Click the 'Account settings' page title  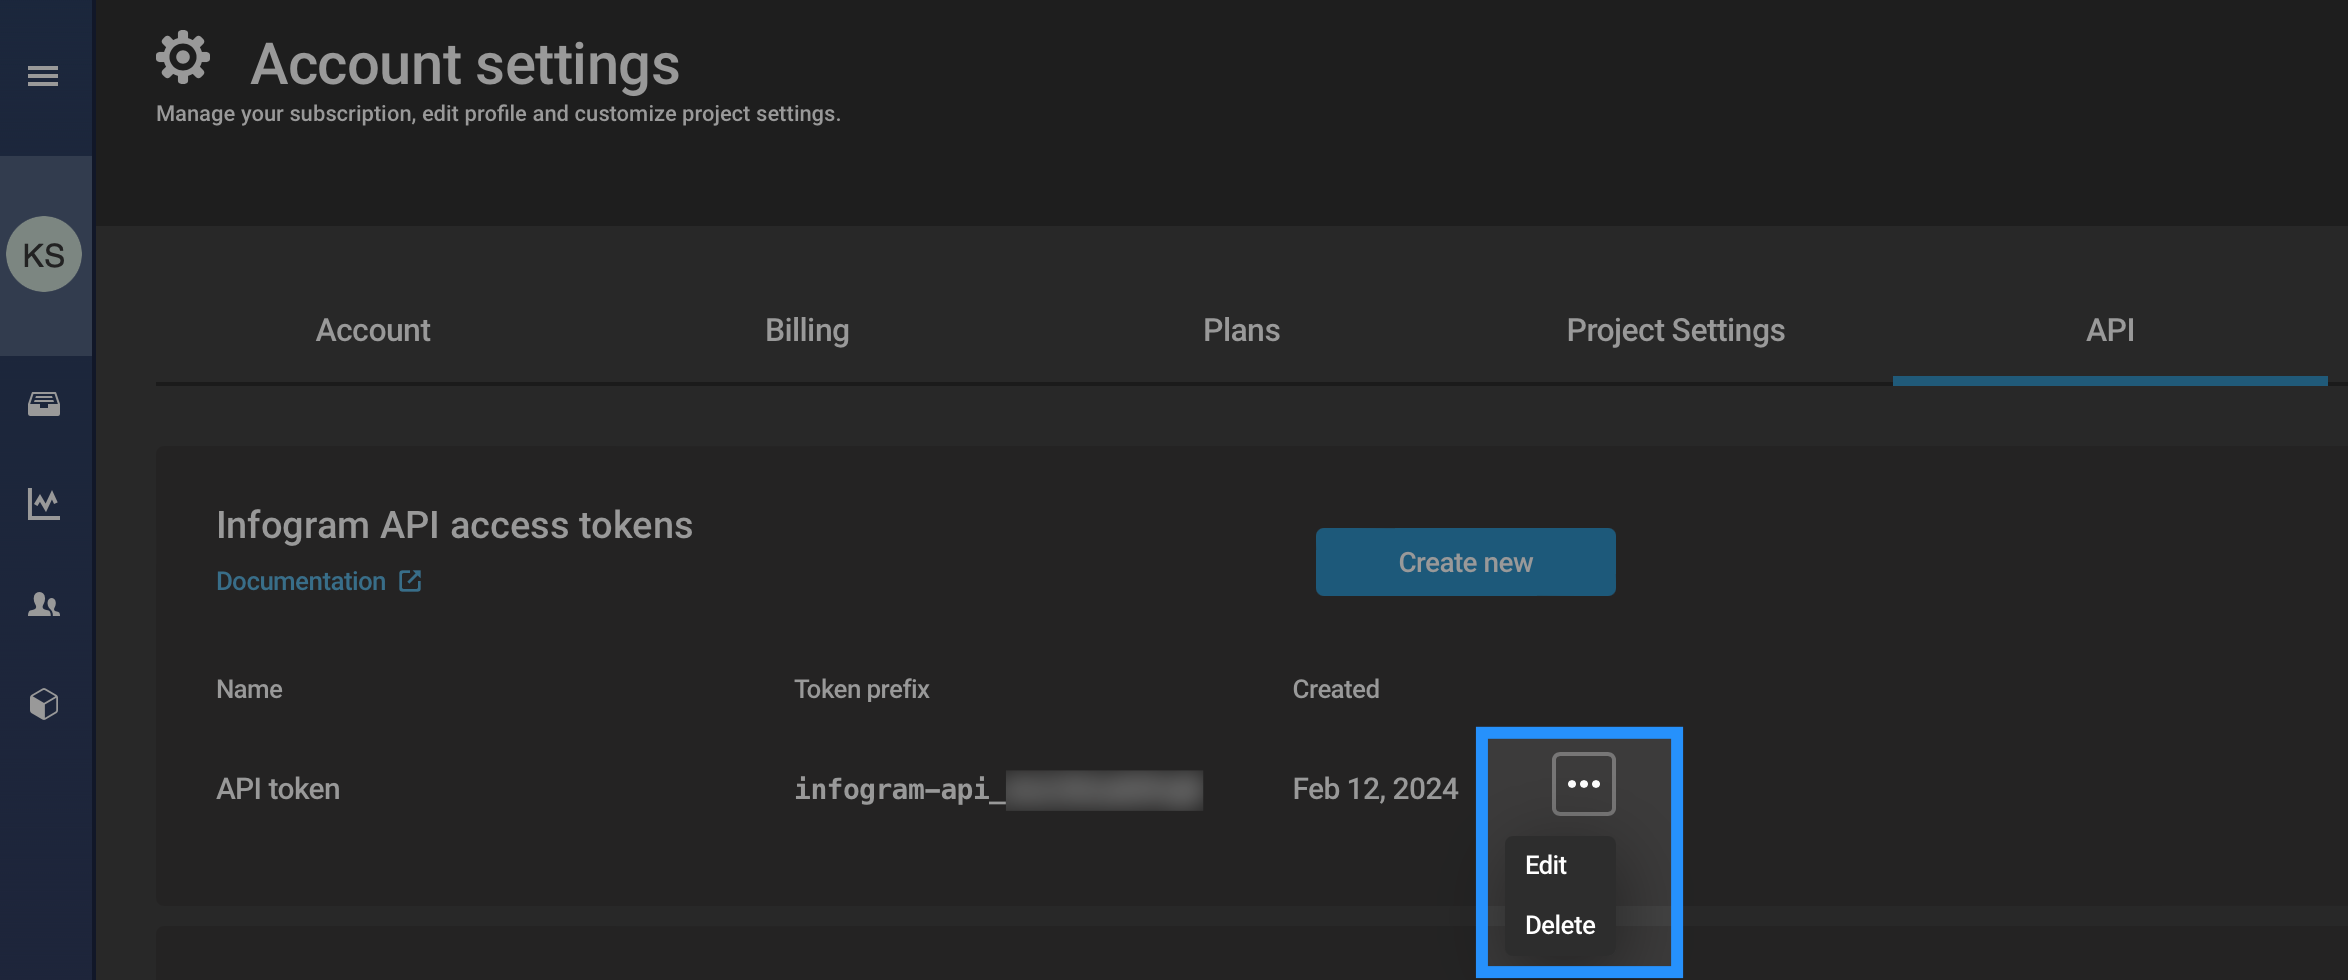tap(465, 64)
